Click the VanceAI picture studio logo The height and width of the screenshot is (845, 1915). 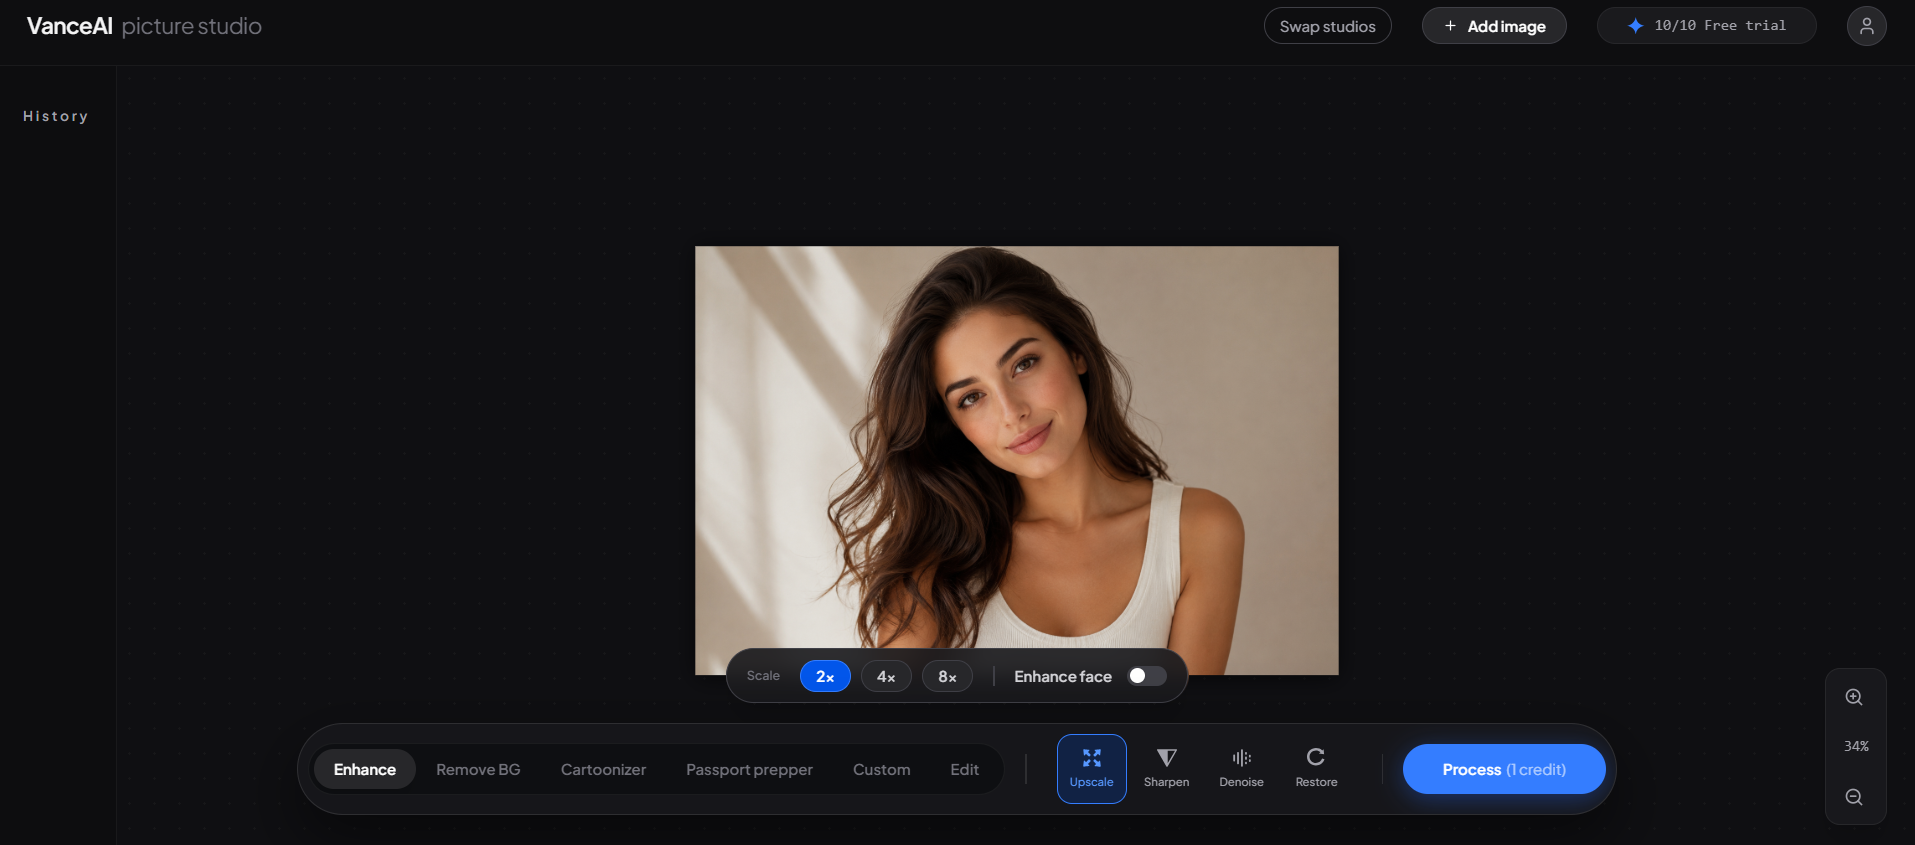coord(144,26)
